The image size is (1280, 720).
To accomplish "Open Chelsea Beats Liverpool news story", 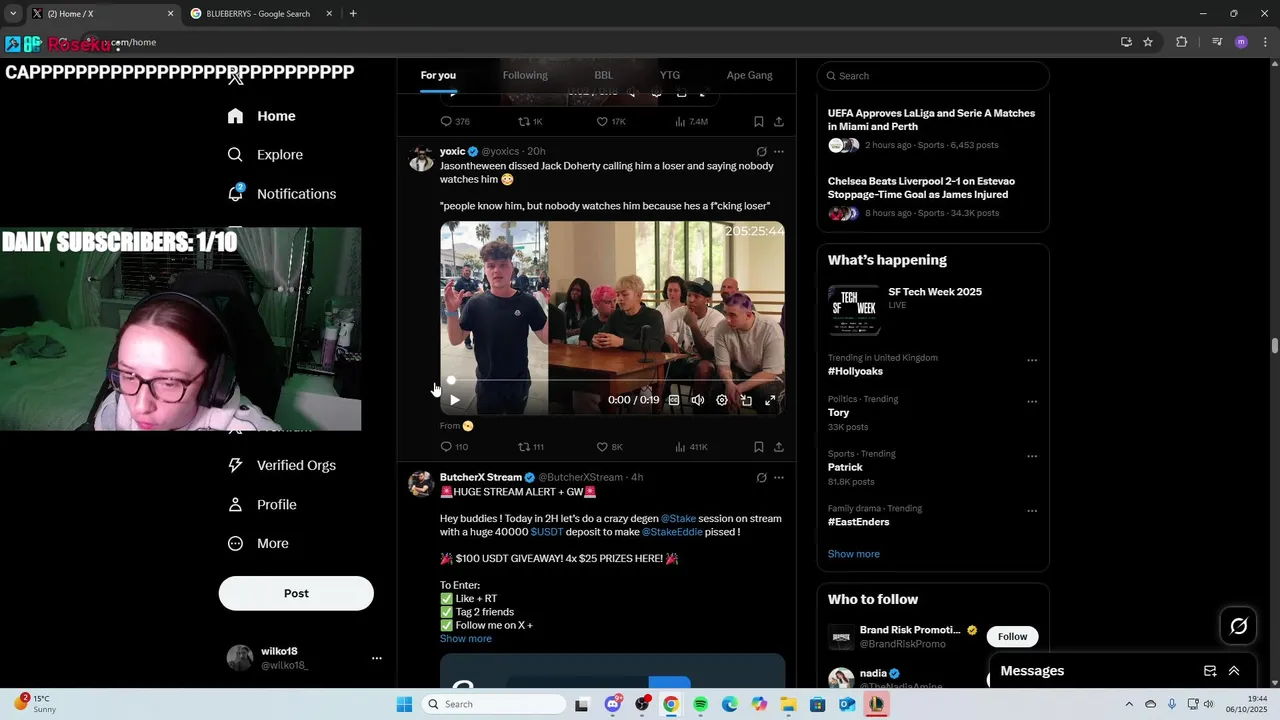I will click(933, 198).
